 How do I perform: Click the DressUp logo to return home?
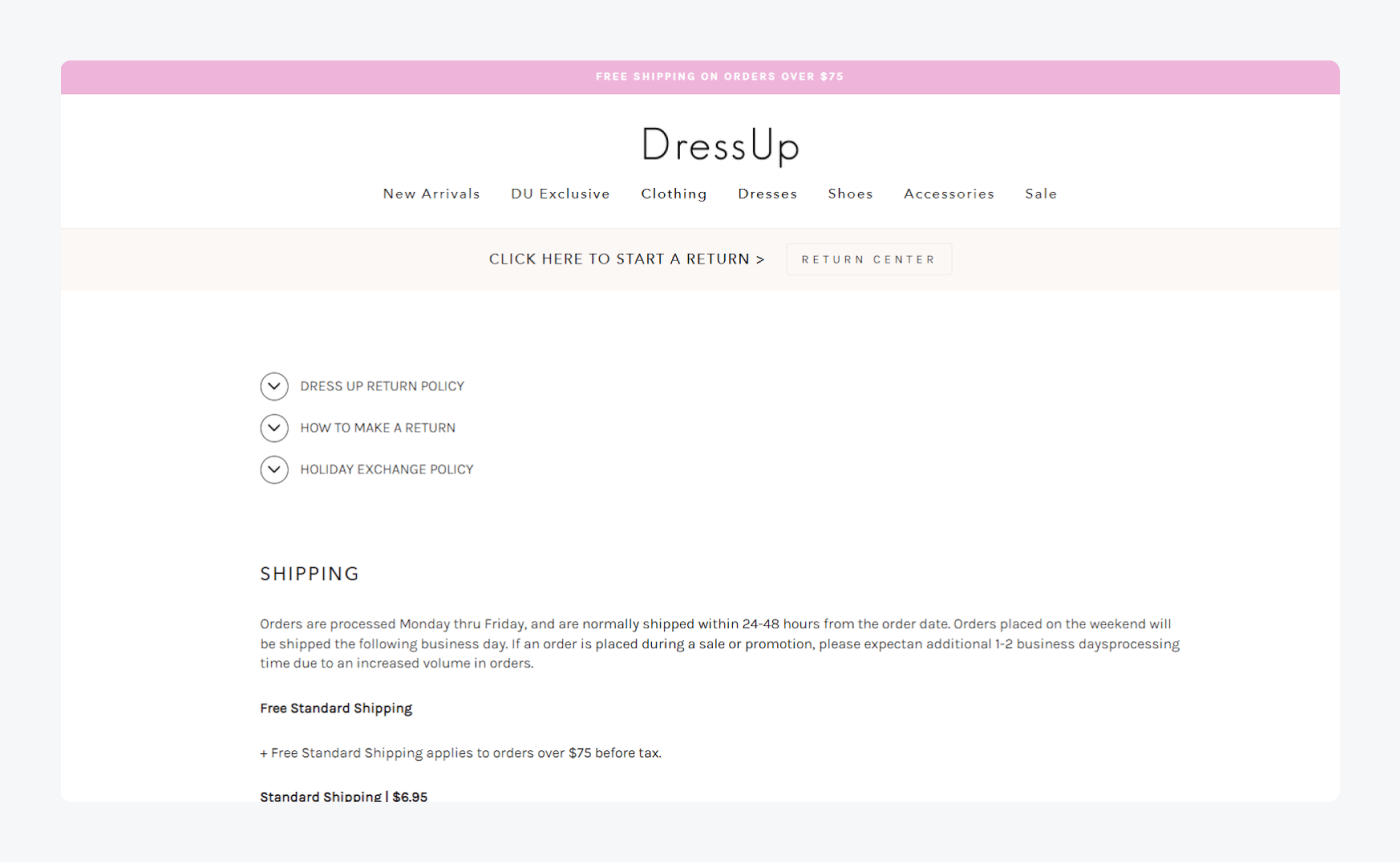tap(720, 145)
